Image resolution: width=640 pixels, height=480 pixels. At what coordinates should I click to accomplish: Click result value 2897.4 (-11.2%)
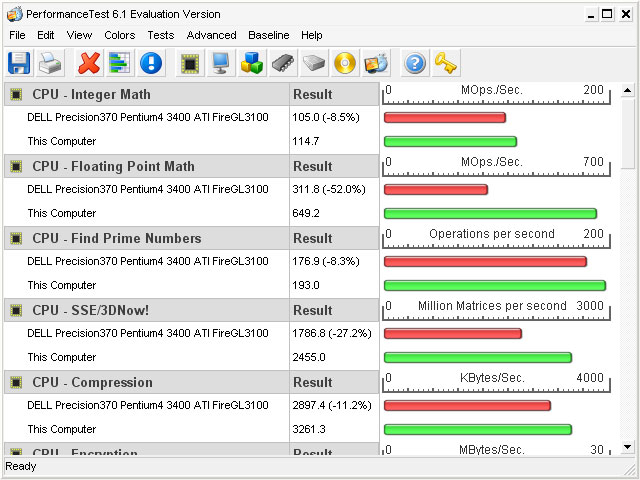[332, 405]
